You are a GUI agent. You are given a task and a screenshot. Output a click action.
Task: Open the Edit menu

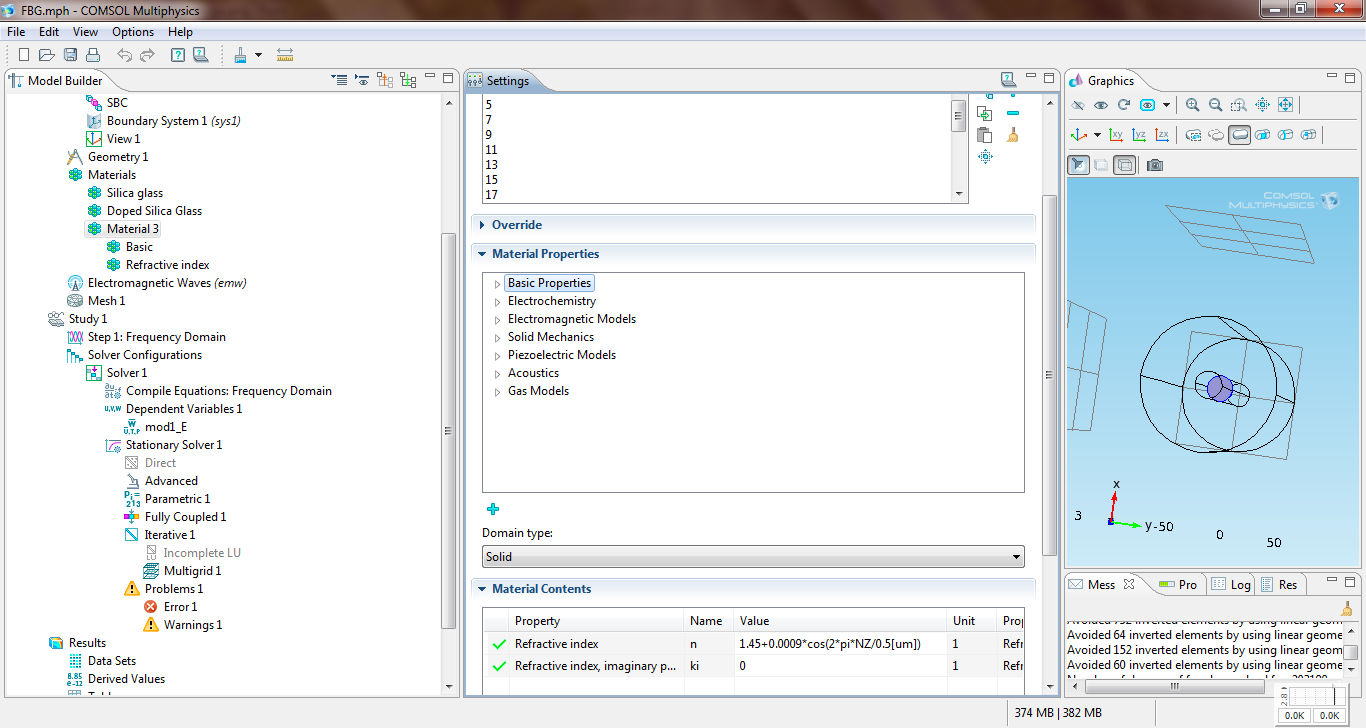coord(49,32)
